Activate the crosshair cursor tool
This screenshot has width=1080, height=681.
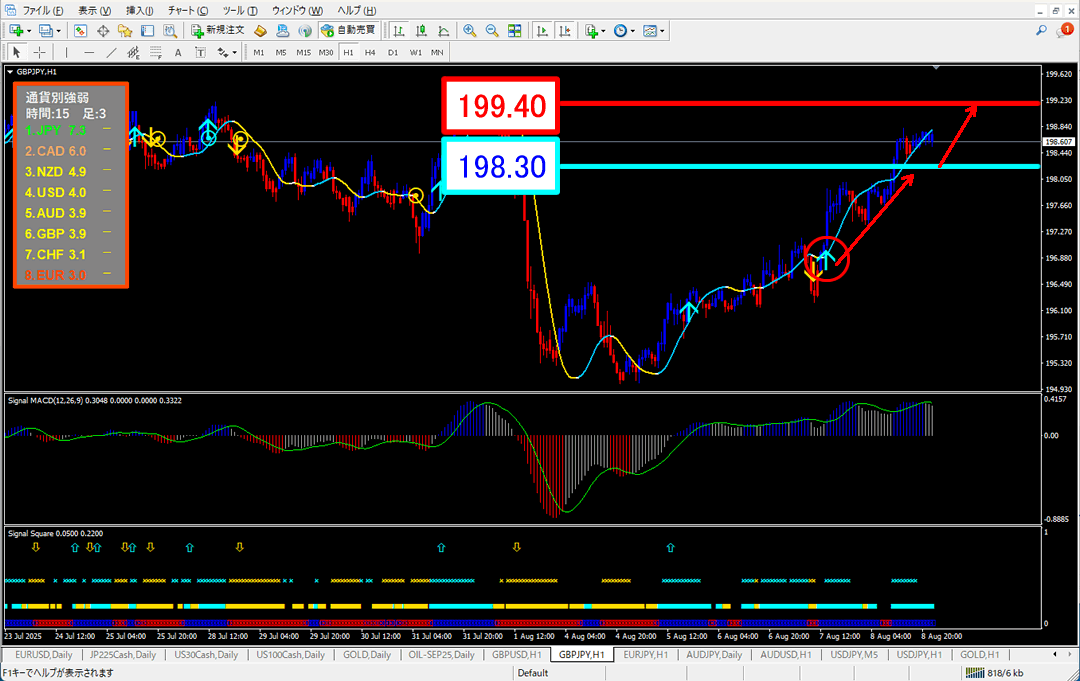(39, 52)
